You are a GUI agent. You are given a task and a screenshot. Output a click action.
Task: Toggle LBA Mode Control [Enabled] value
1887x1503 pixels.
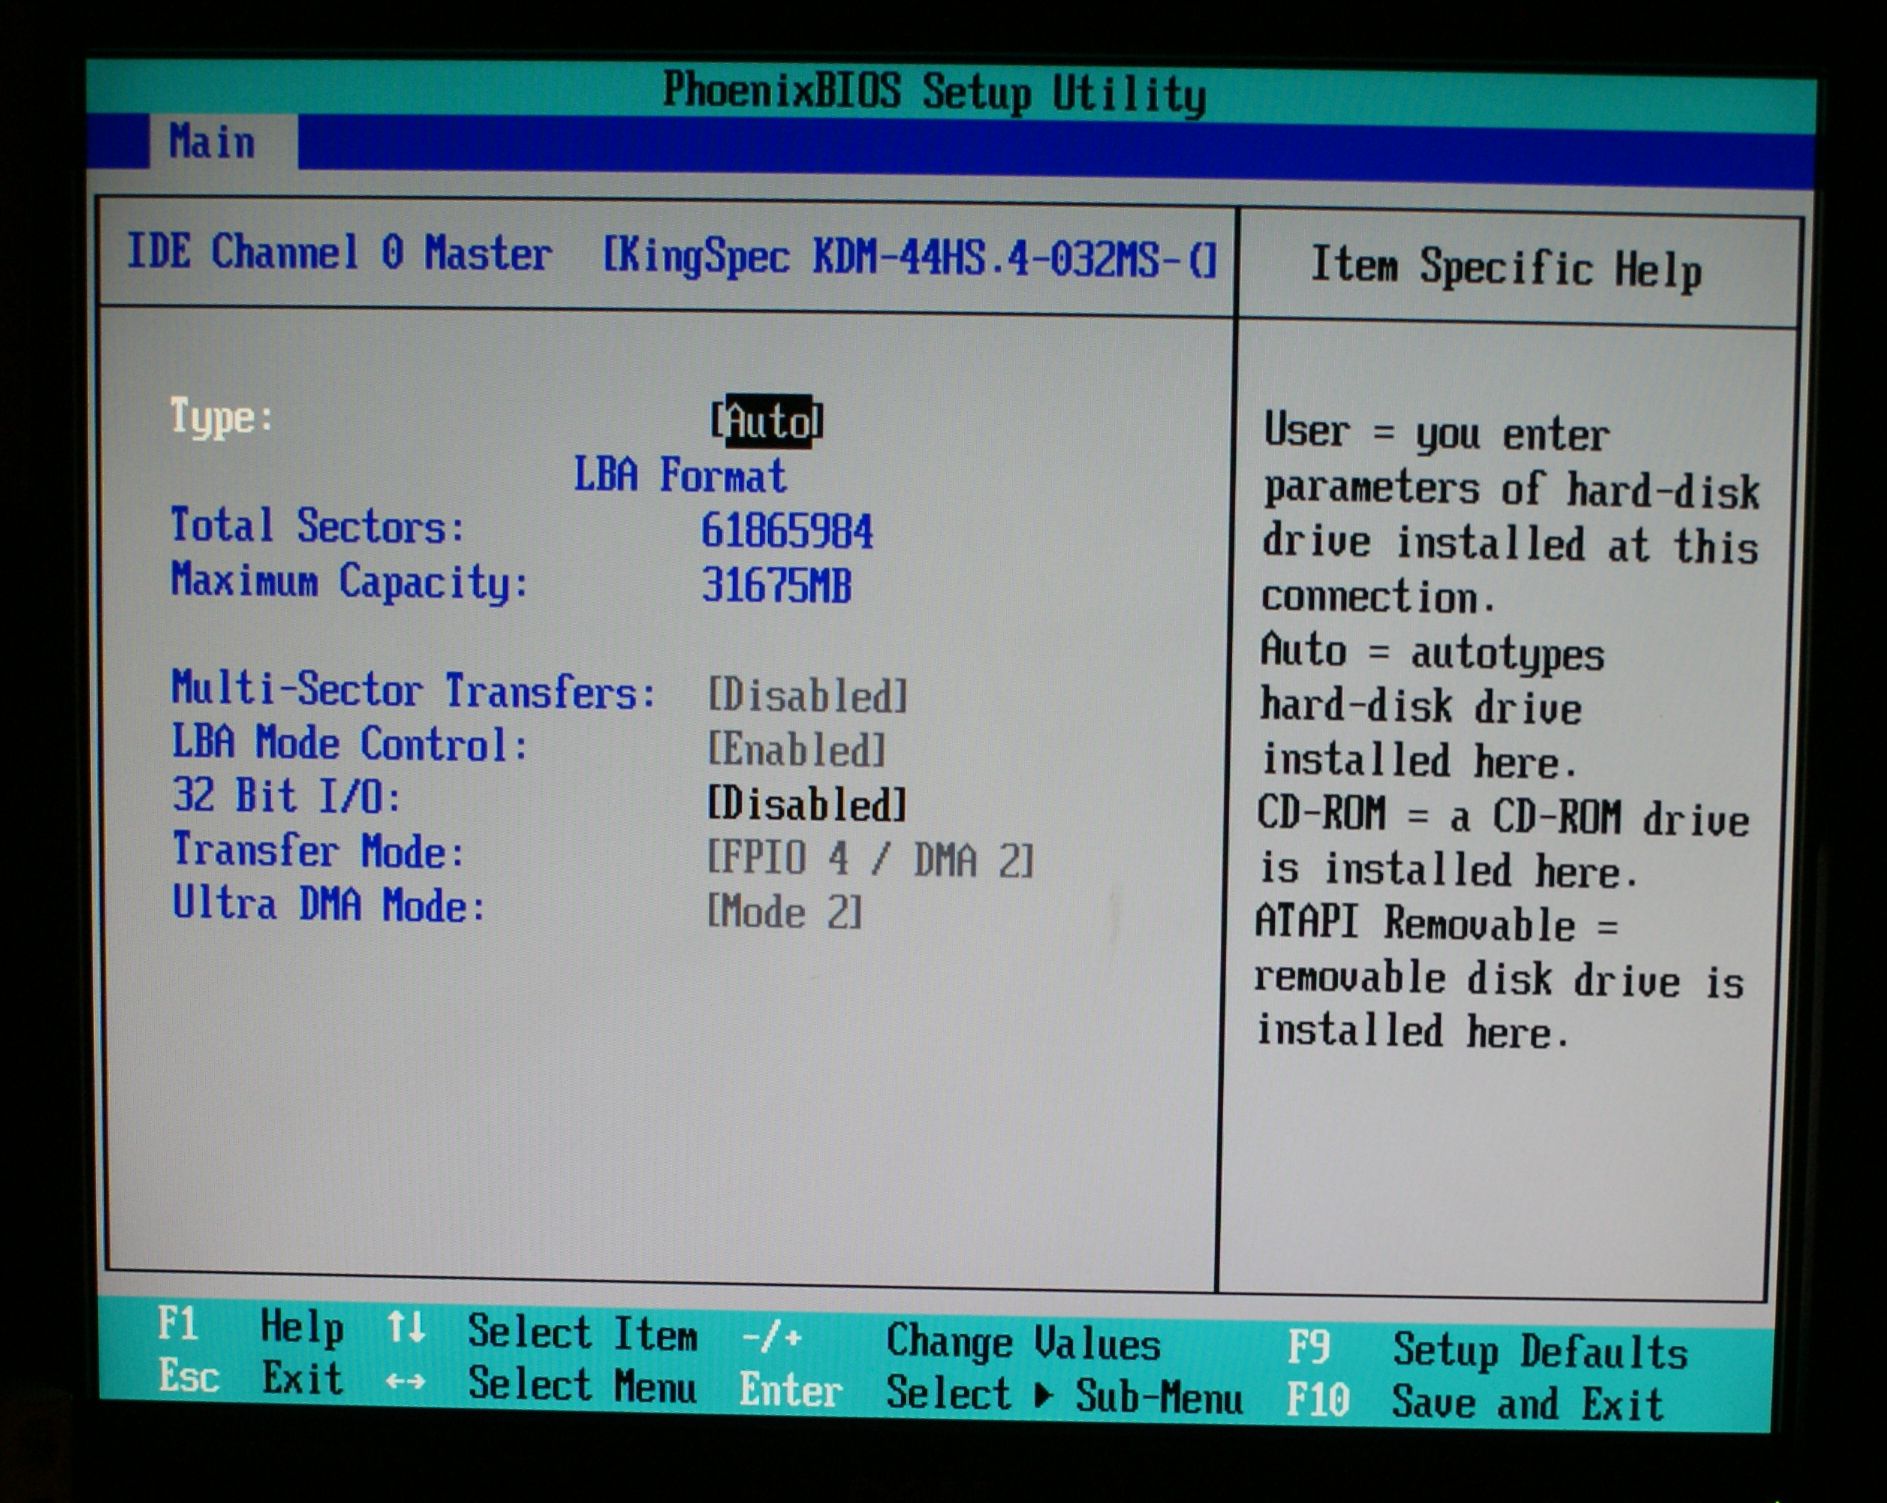(796, 749)
